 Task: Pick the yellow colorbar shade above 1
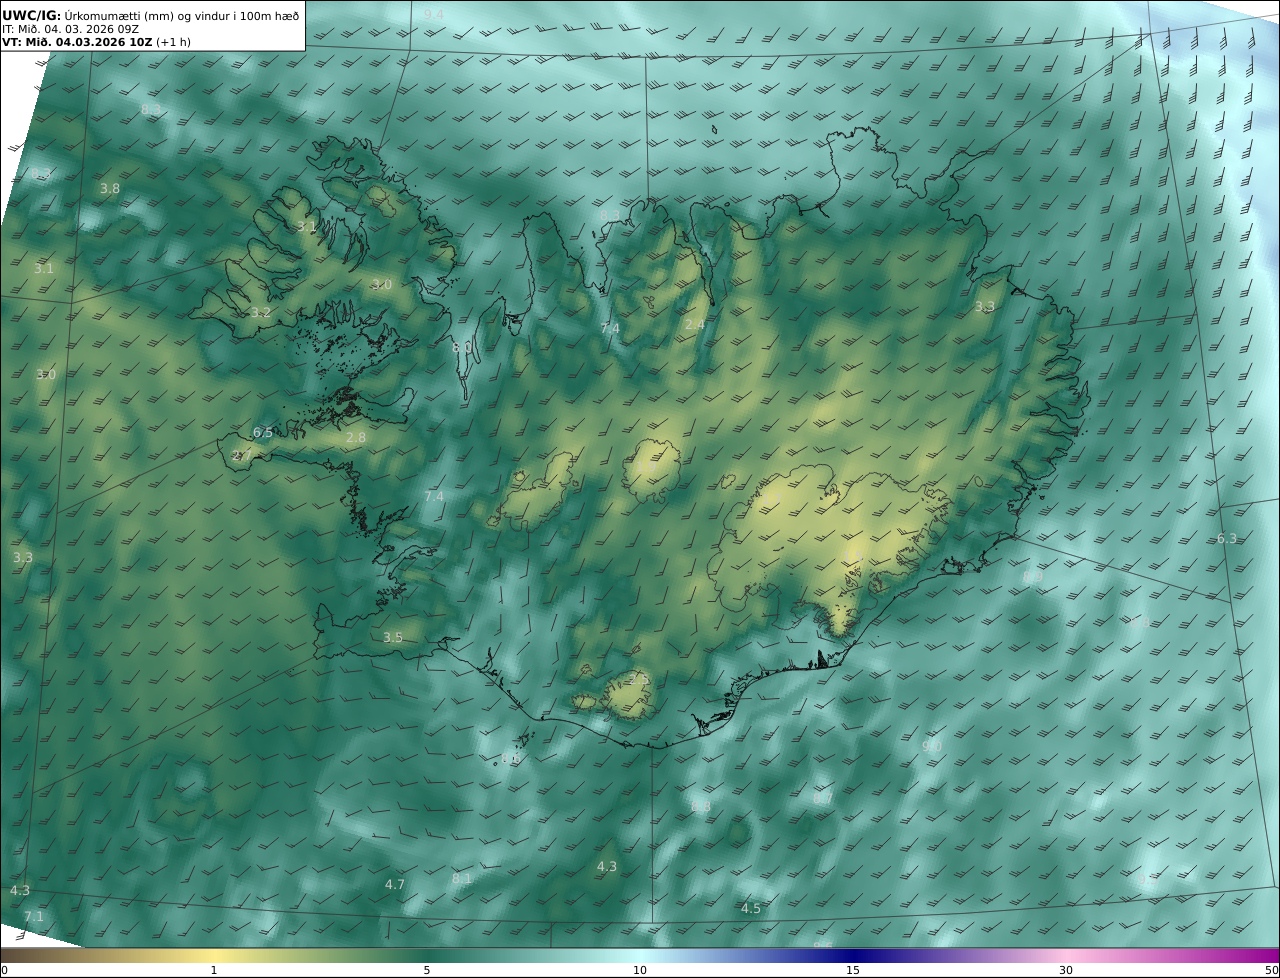tap(214, 955)
